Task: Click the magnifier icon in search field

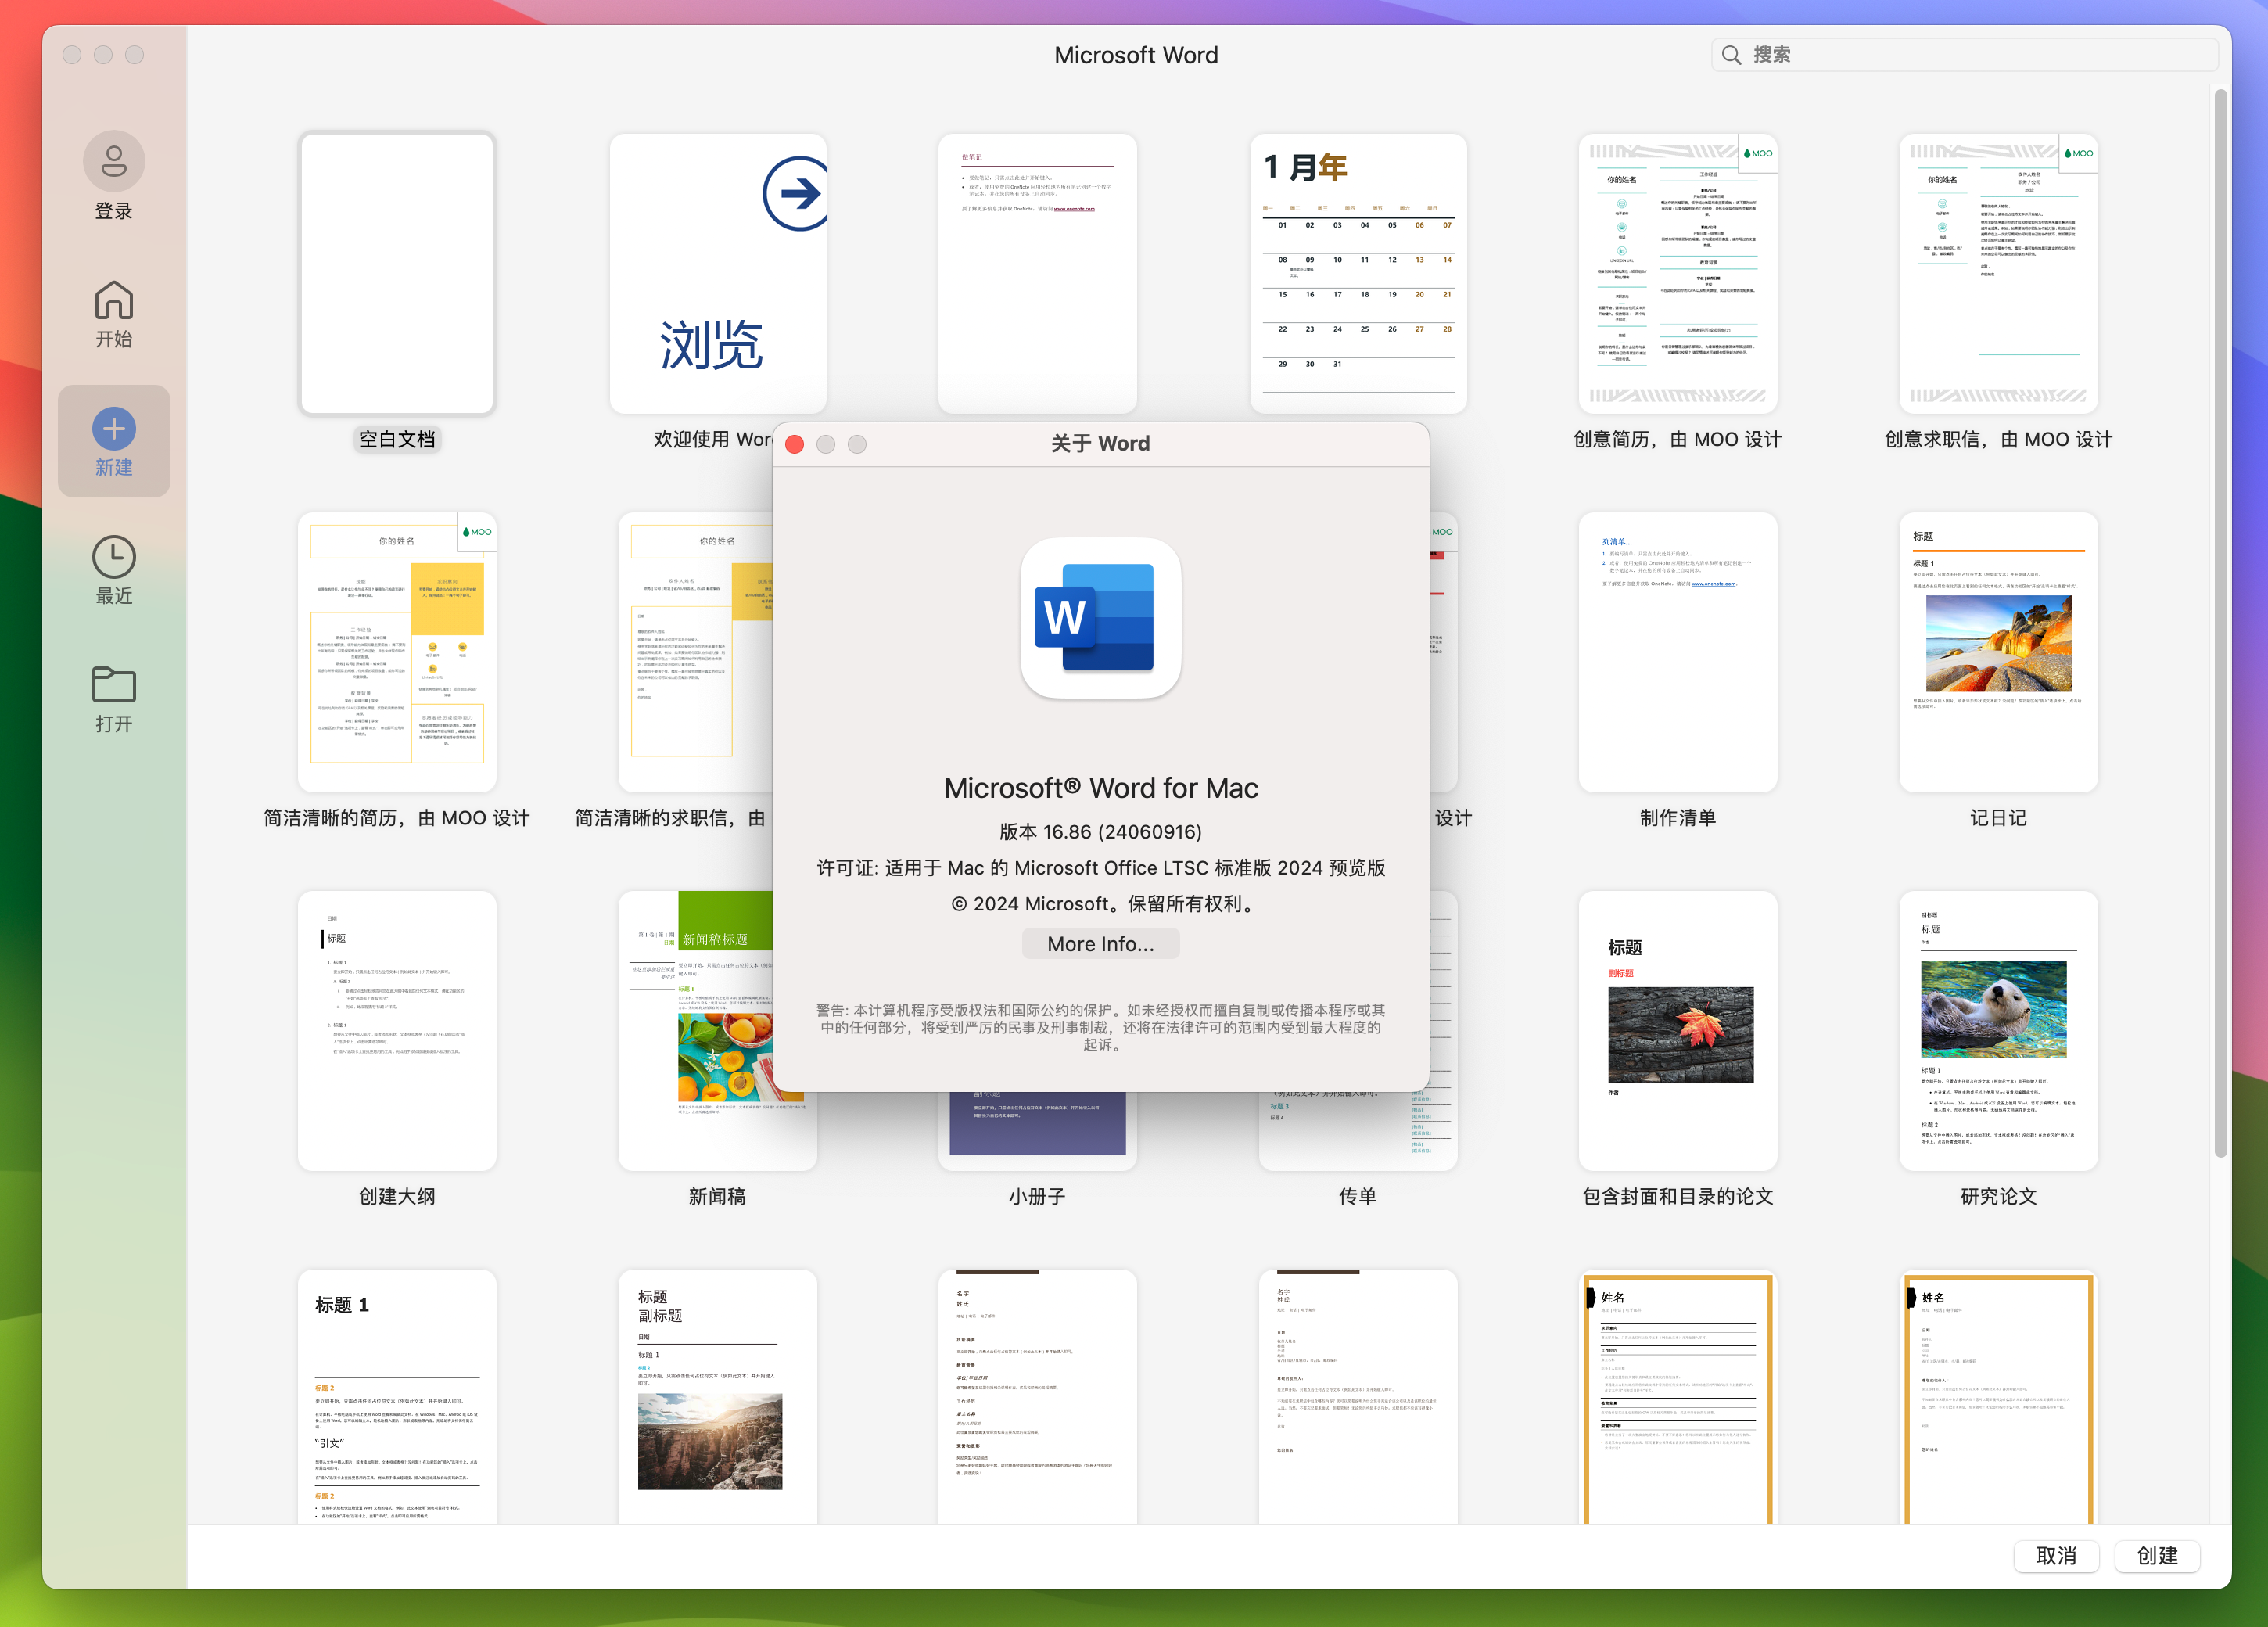Action: (1732, 55)
